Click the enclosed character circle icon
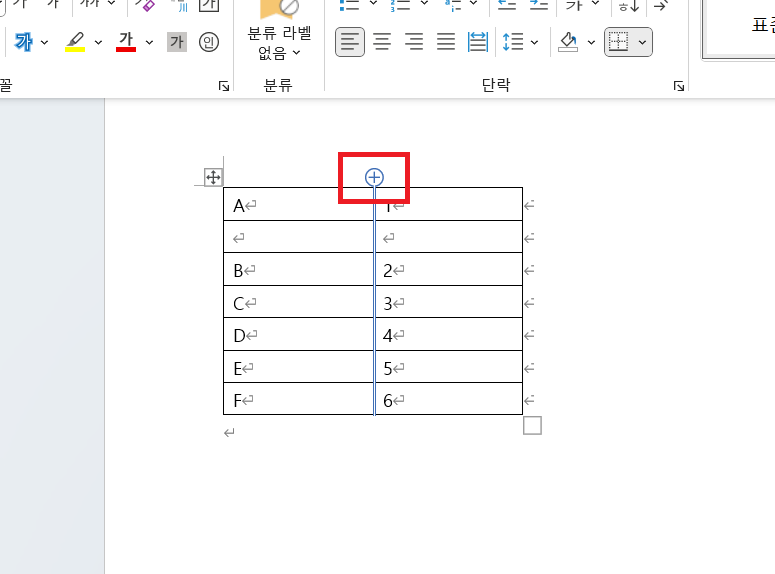This screenshot has width=775, height=574. pos(209,42)
